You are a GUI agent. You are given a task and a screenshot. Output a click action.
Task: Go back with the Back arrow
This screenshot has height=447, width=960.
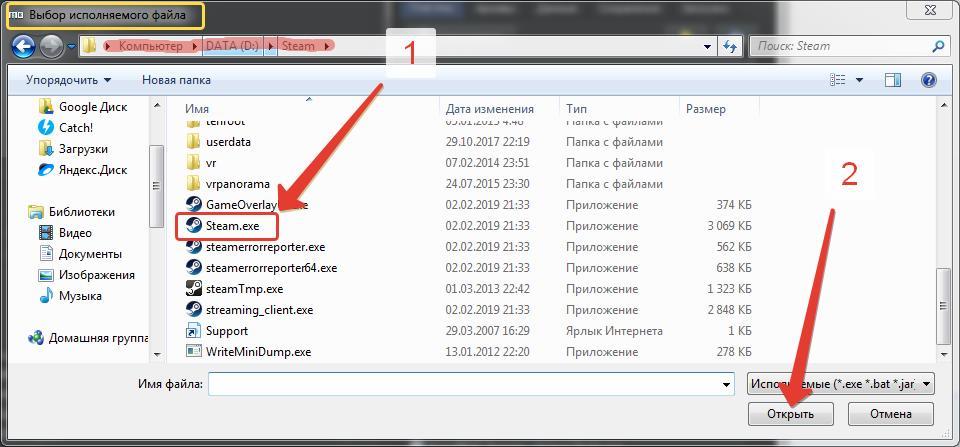click(24, 46)
